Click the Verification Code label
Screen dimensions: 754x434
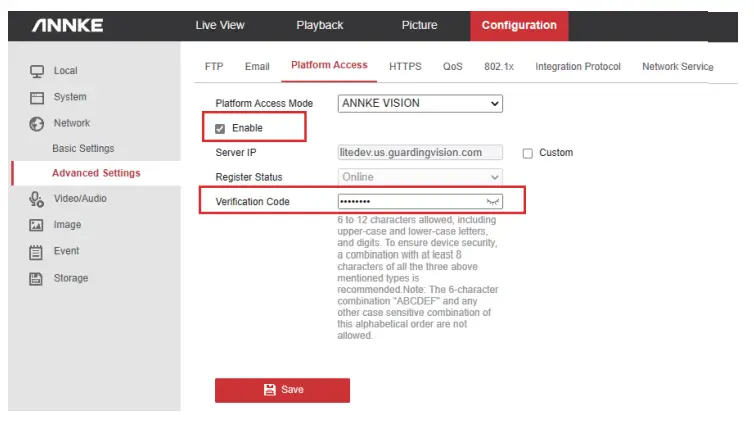click(252, 202)
